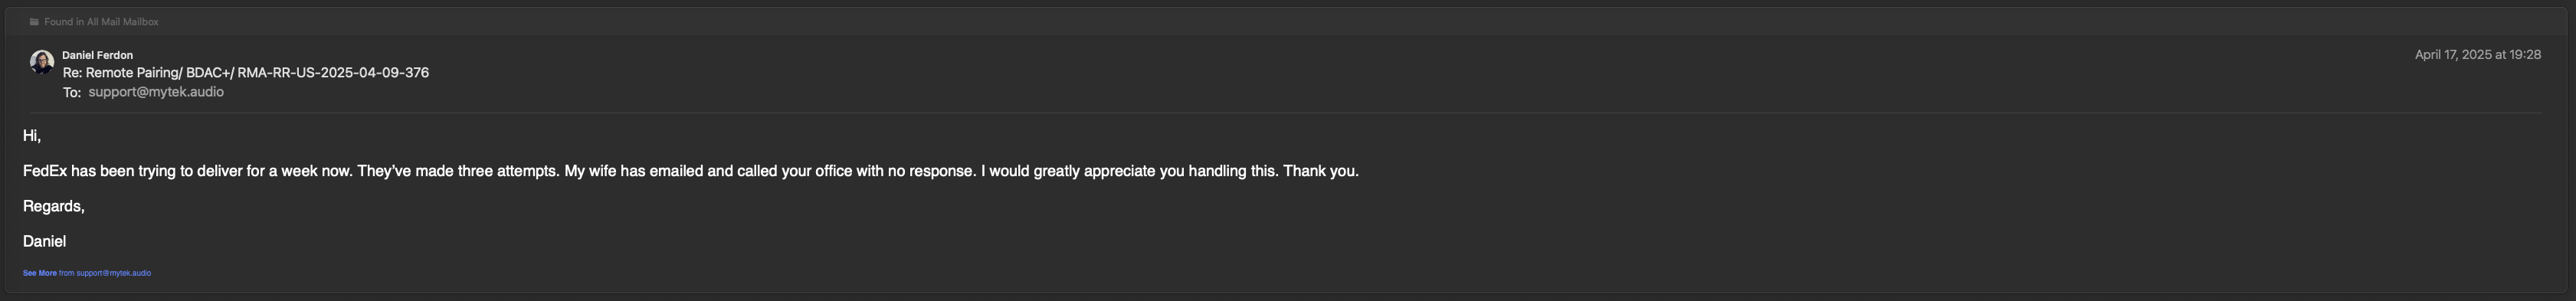Viewport: 2576px width, 301px height.
Task: Expand quoted text with See More
Action: click(x=40, y=273)
